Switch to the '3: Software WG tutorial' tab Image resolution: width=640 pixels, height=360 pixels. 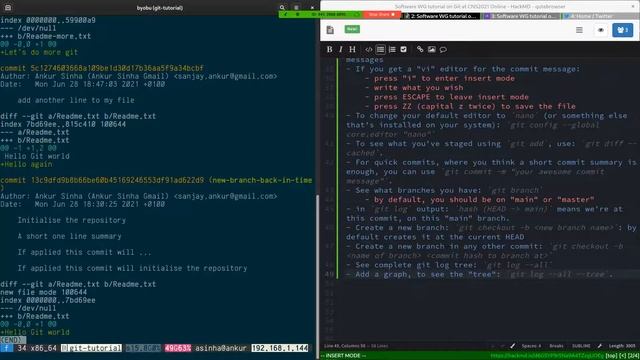(521, 16)
